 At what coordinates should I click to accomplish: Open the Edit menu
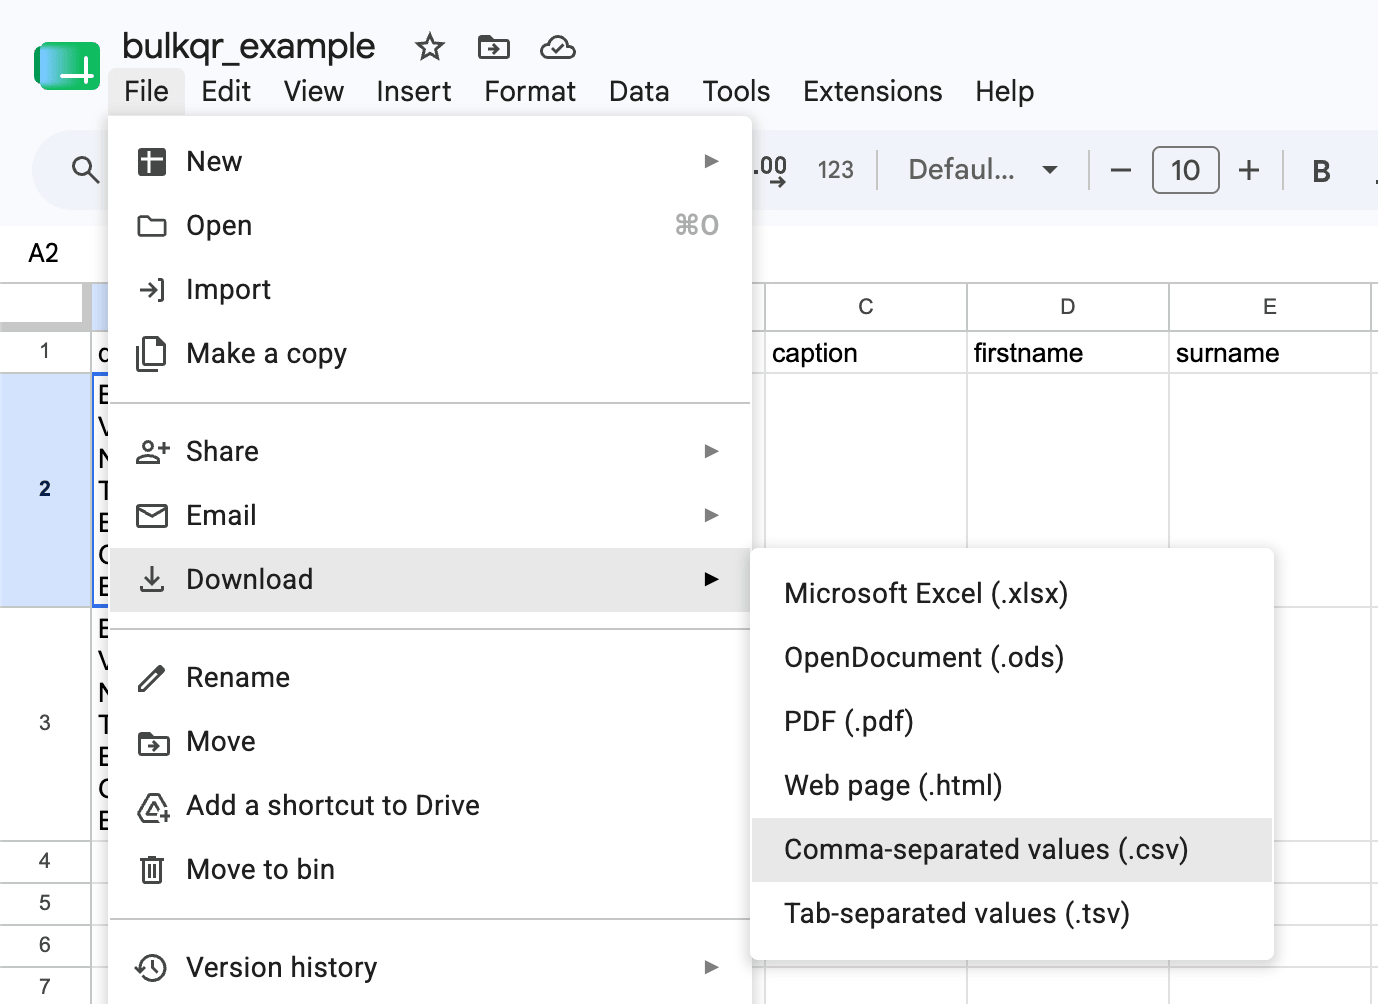point(226,91)
